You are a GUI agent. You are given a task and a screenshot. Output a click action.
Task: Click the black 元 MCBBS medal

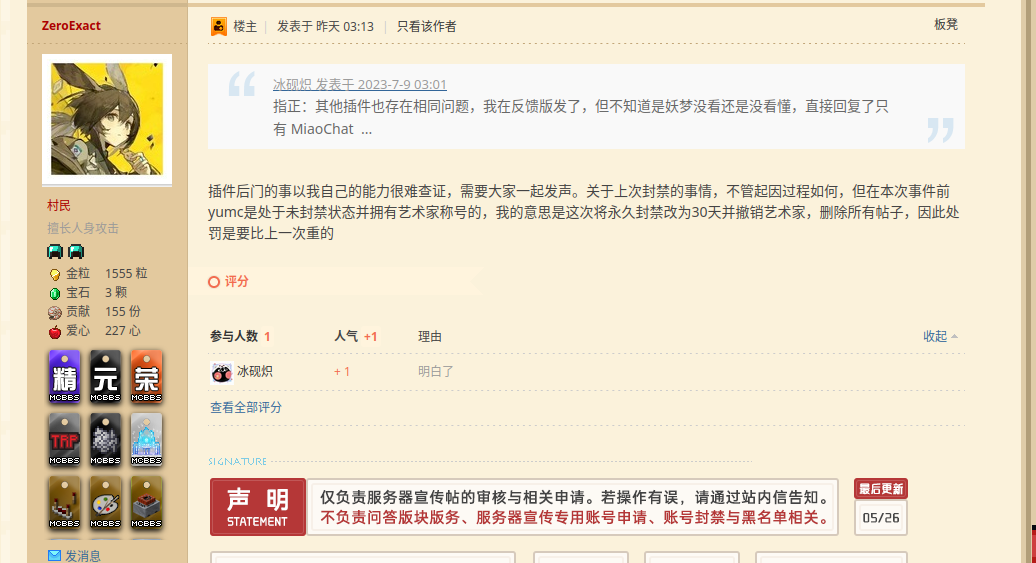(105, 378)
